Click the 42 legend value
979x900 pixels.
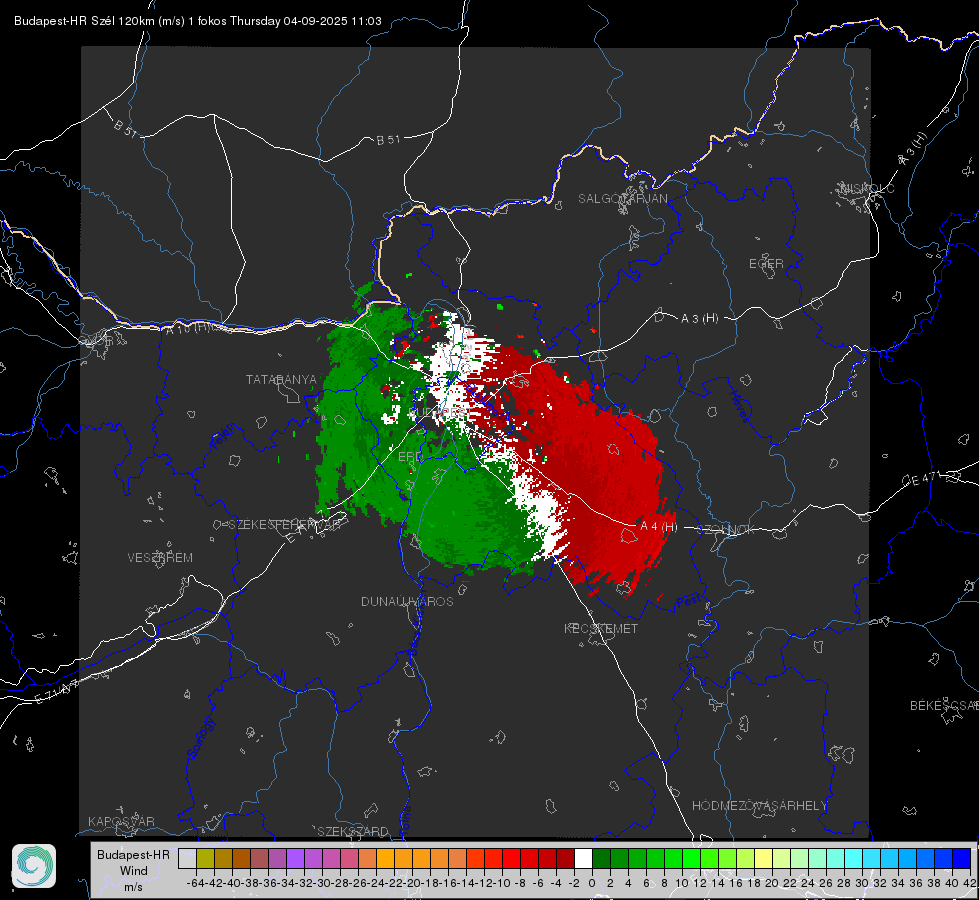pyautogui.click(x=970, y=883)
